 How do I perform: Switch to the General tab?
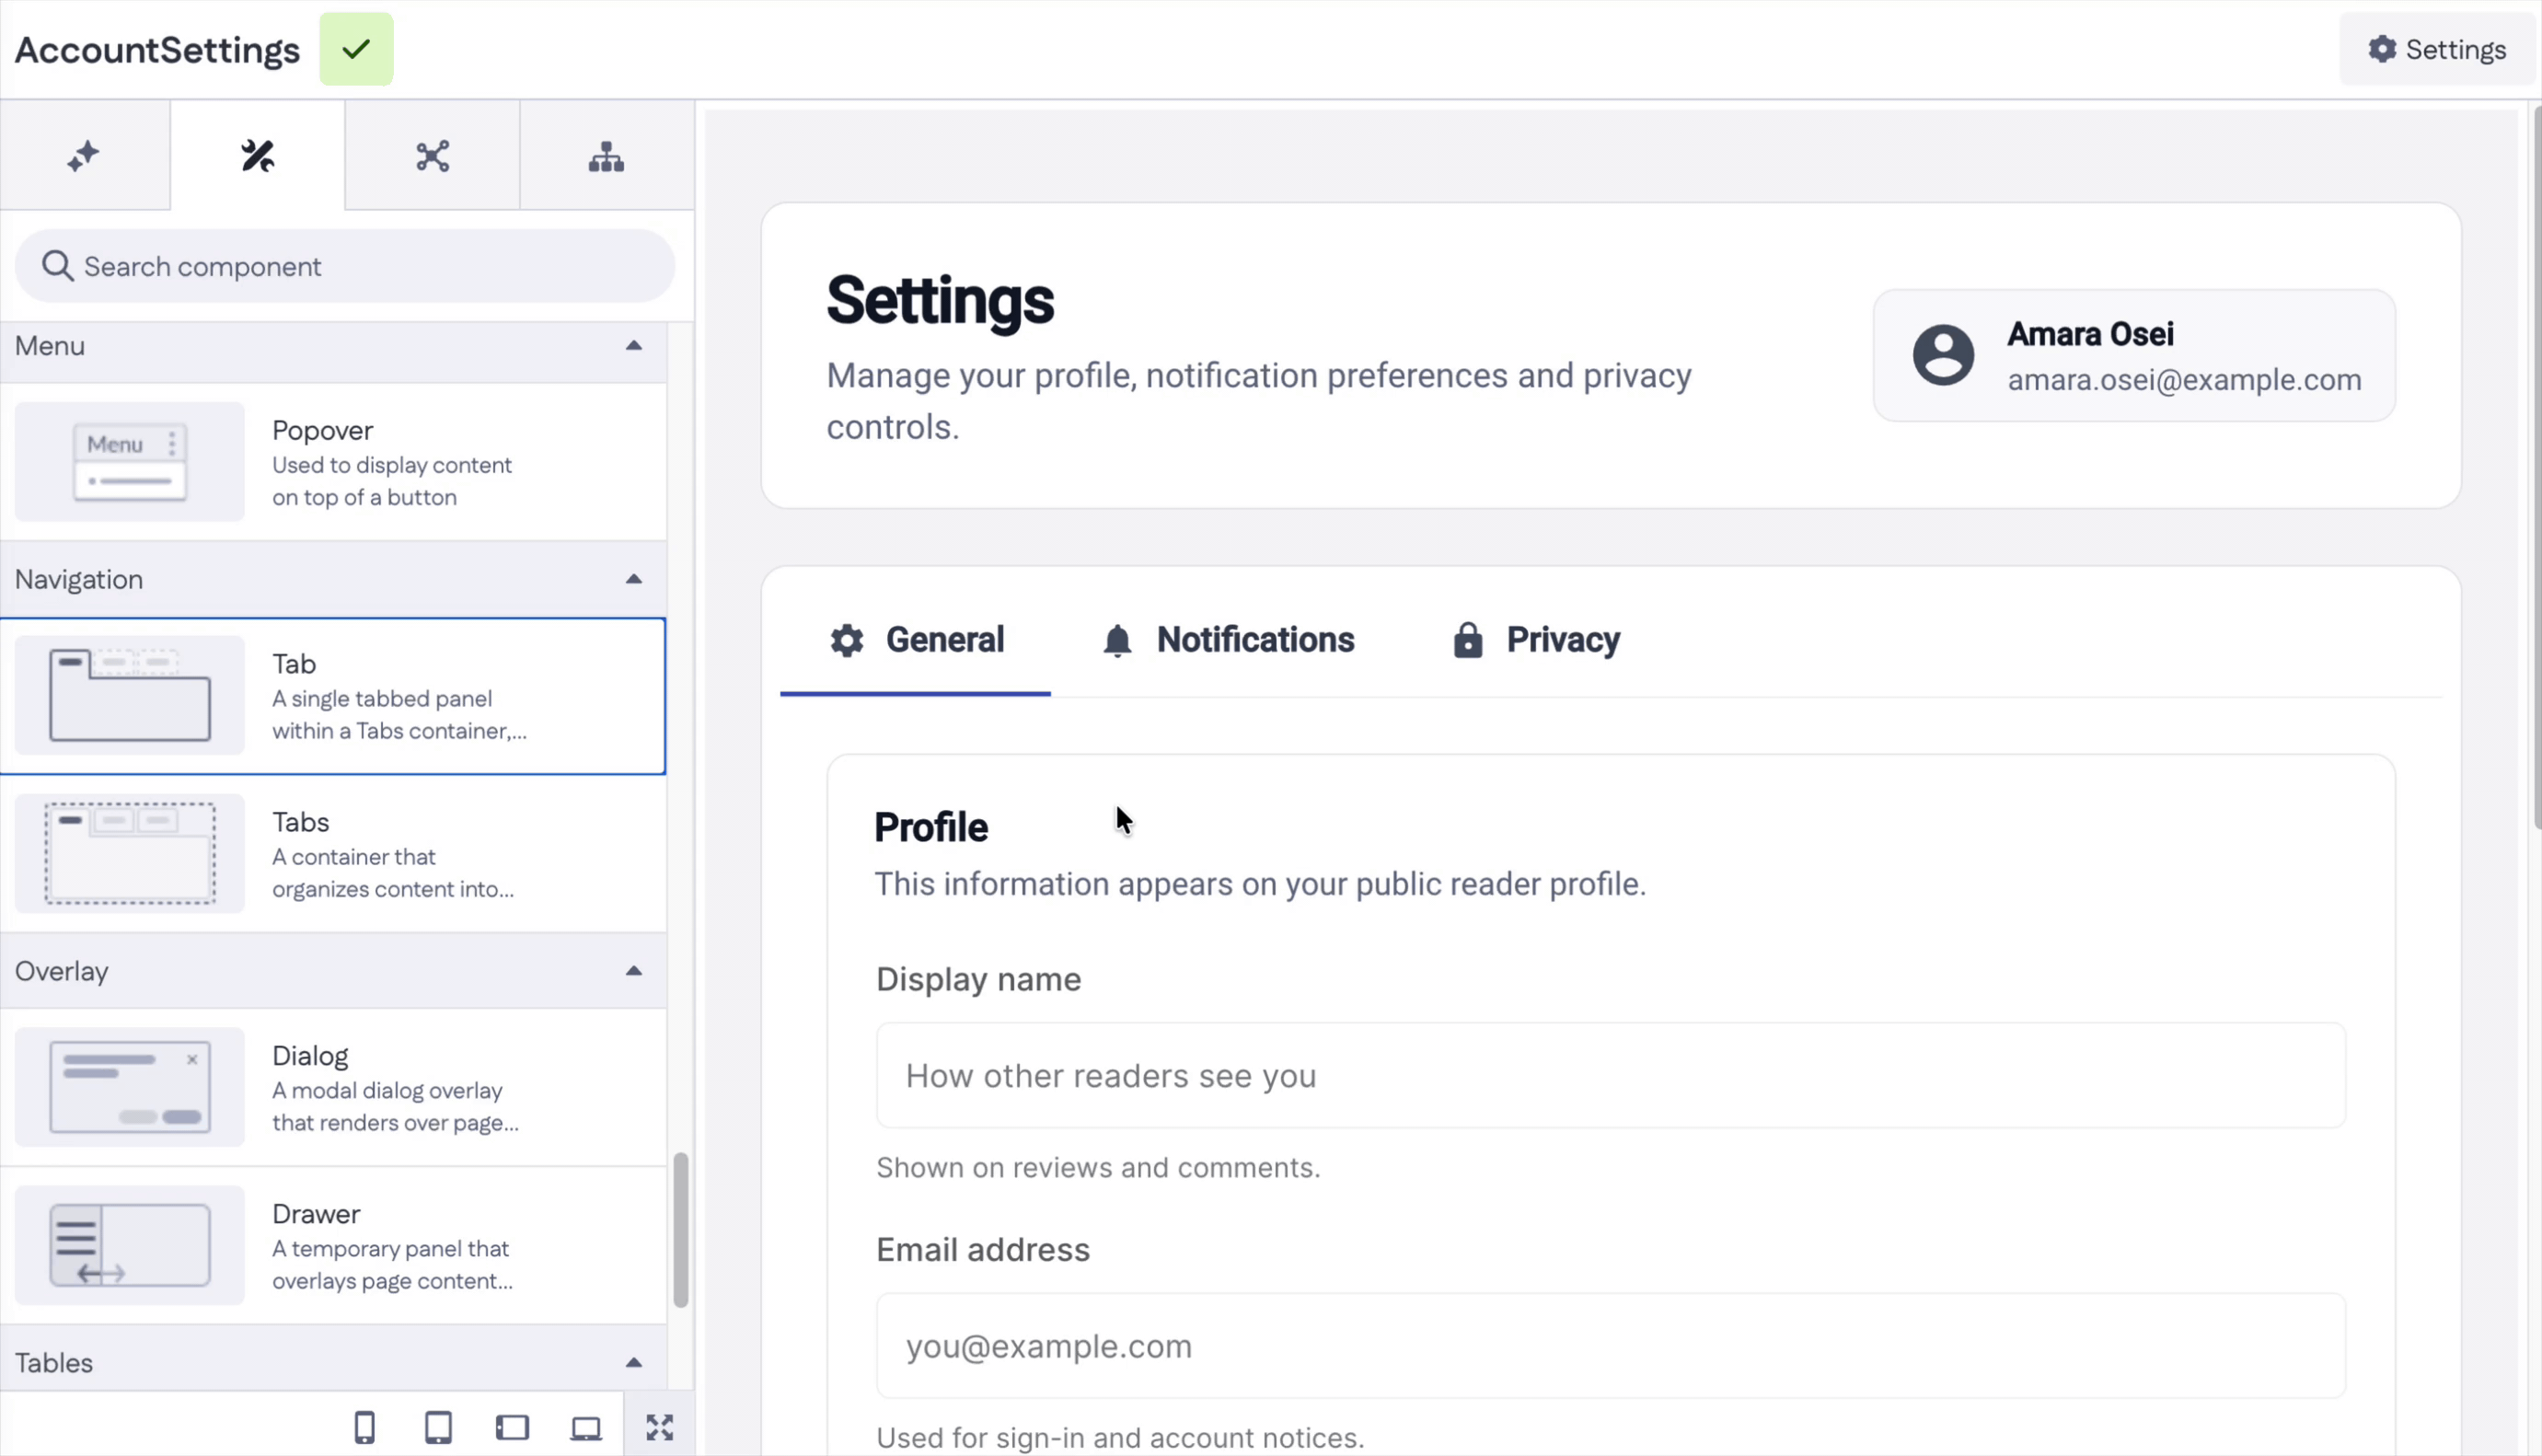916,640
